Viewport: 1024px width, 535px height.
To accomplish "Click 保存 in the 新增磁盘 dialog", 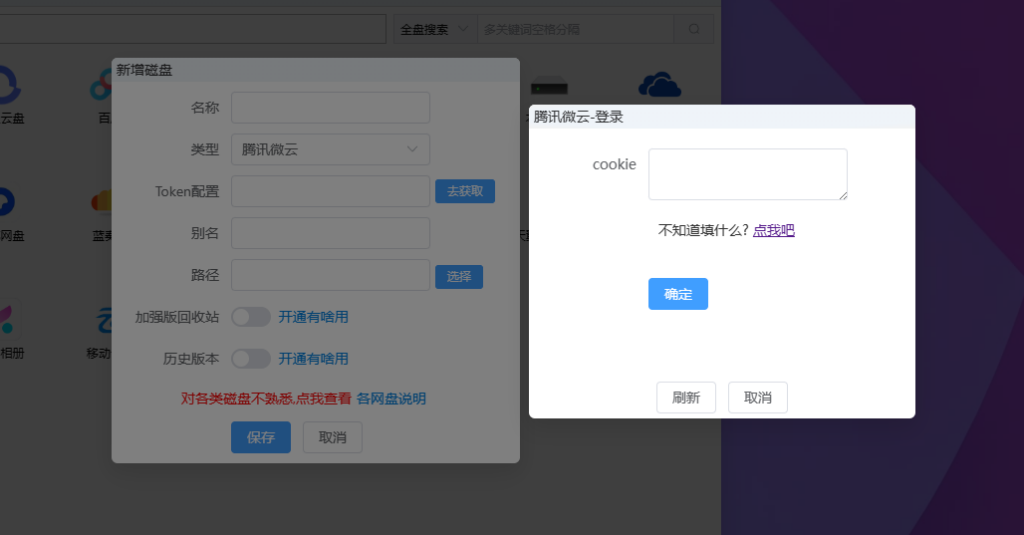I will coord(261,438).
